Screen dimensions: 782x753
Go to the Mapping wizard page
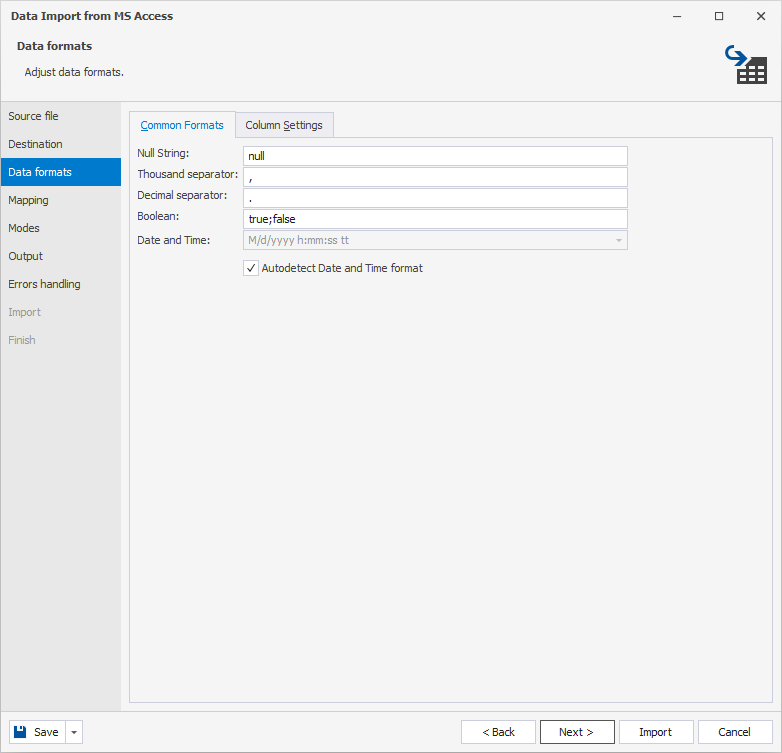(x=28, y=200)
